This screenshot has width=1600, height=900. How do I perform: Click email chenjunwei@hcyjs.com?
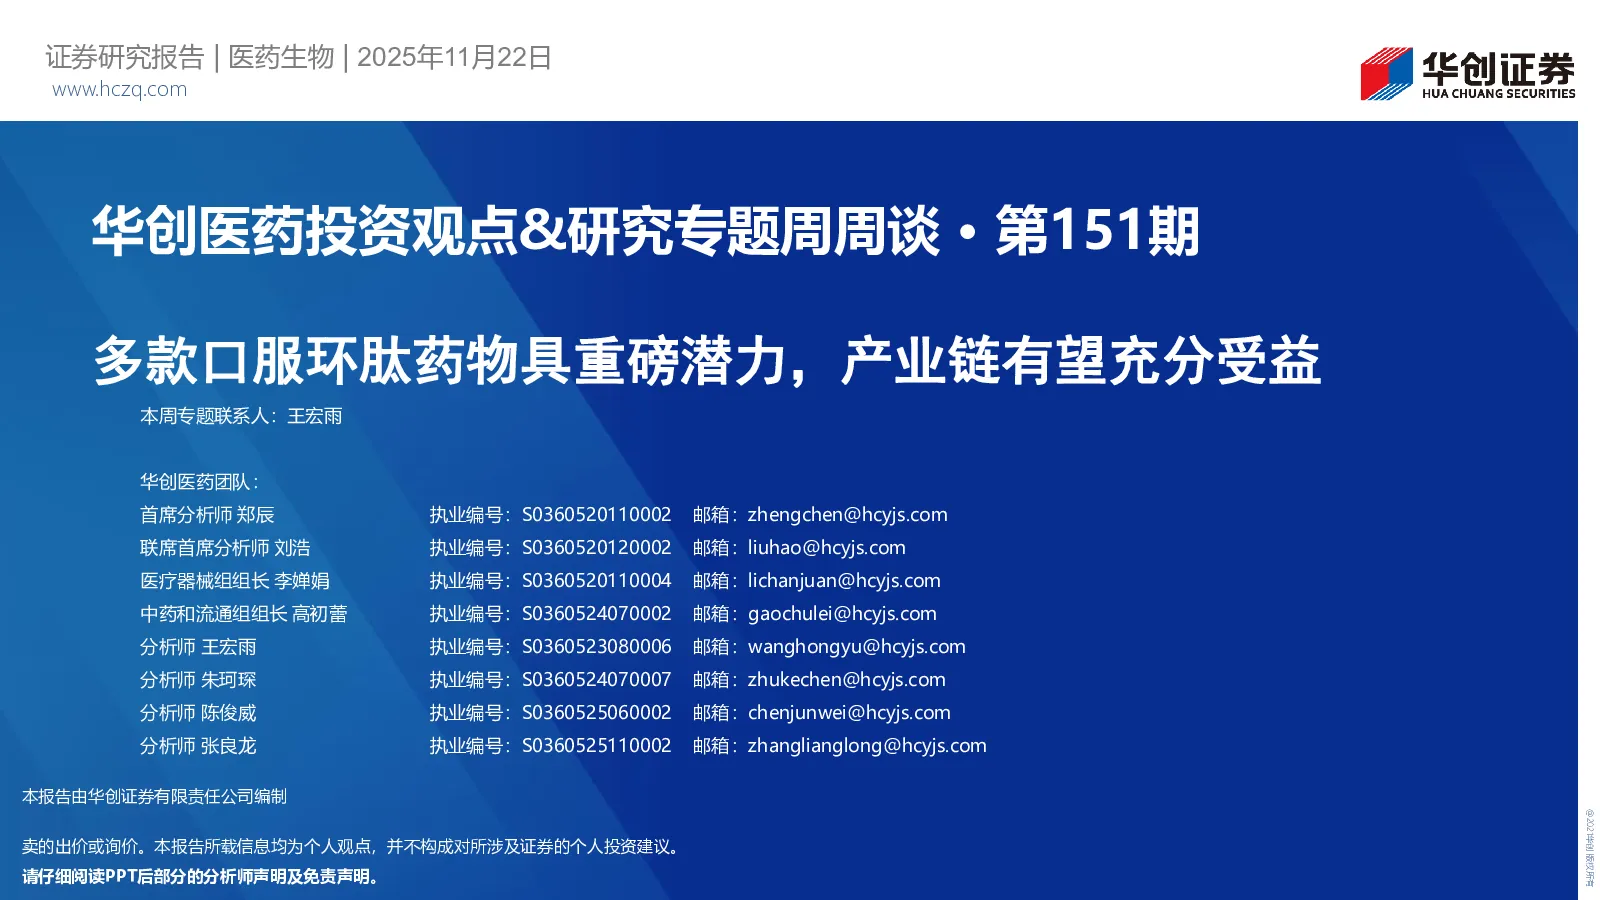coord(849,712)
